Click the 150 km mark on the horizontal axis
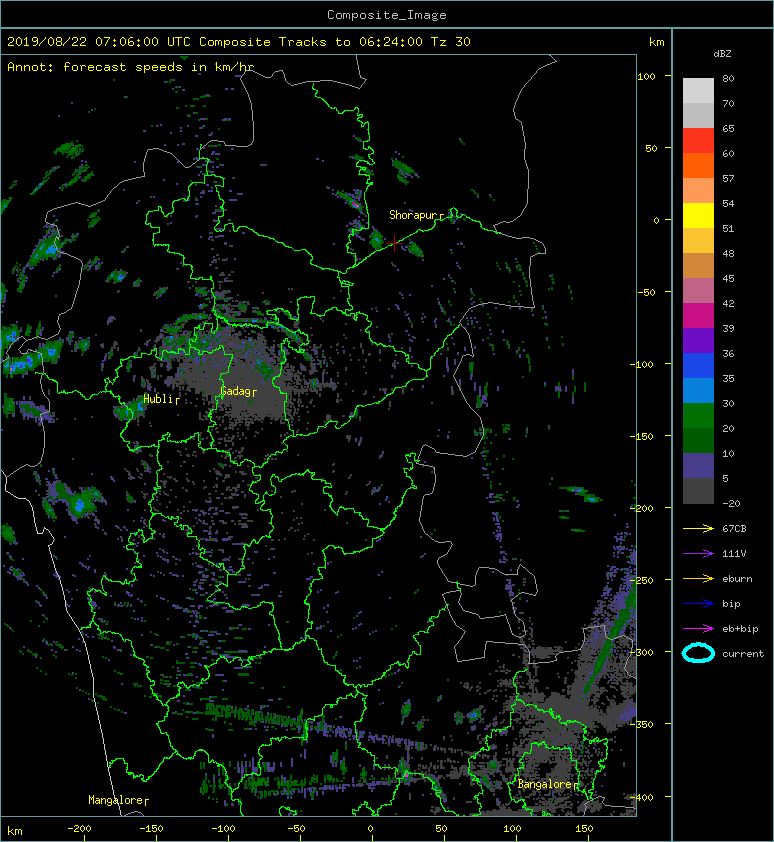The width and height of the screenshot is (774, 842). (x=584, y=829)
